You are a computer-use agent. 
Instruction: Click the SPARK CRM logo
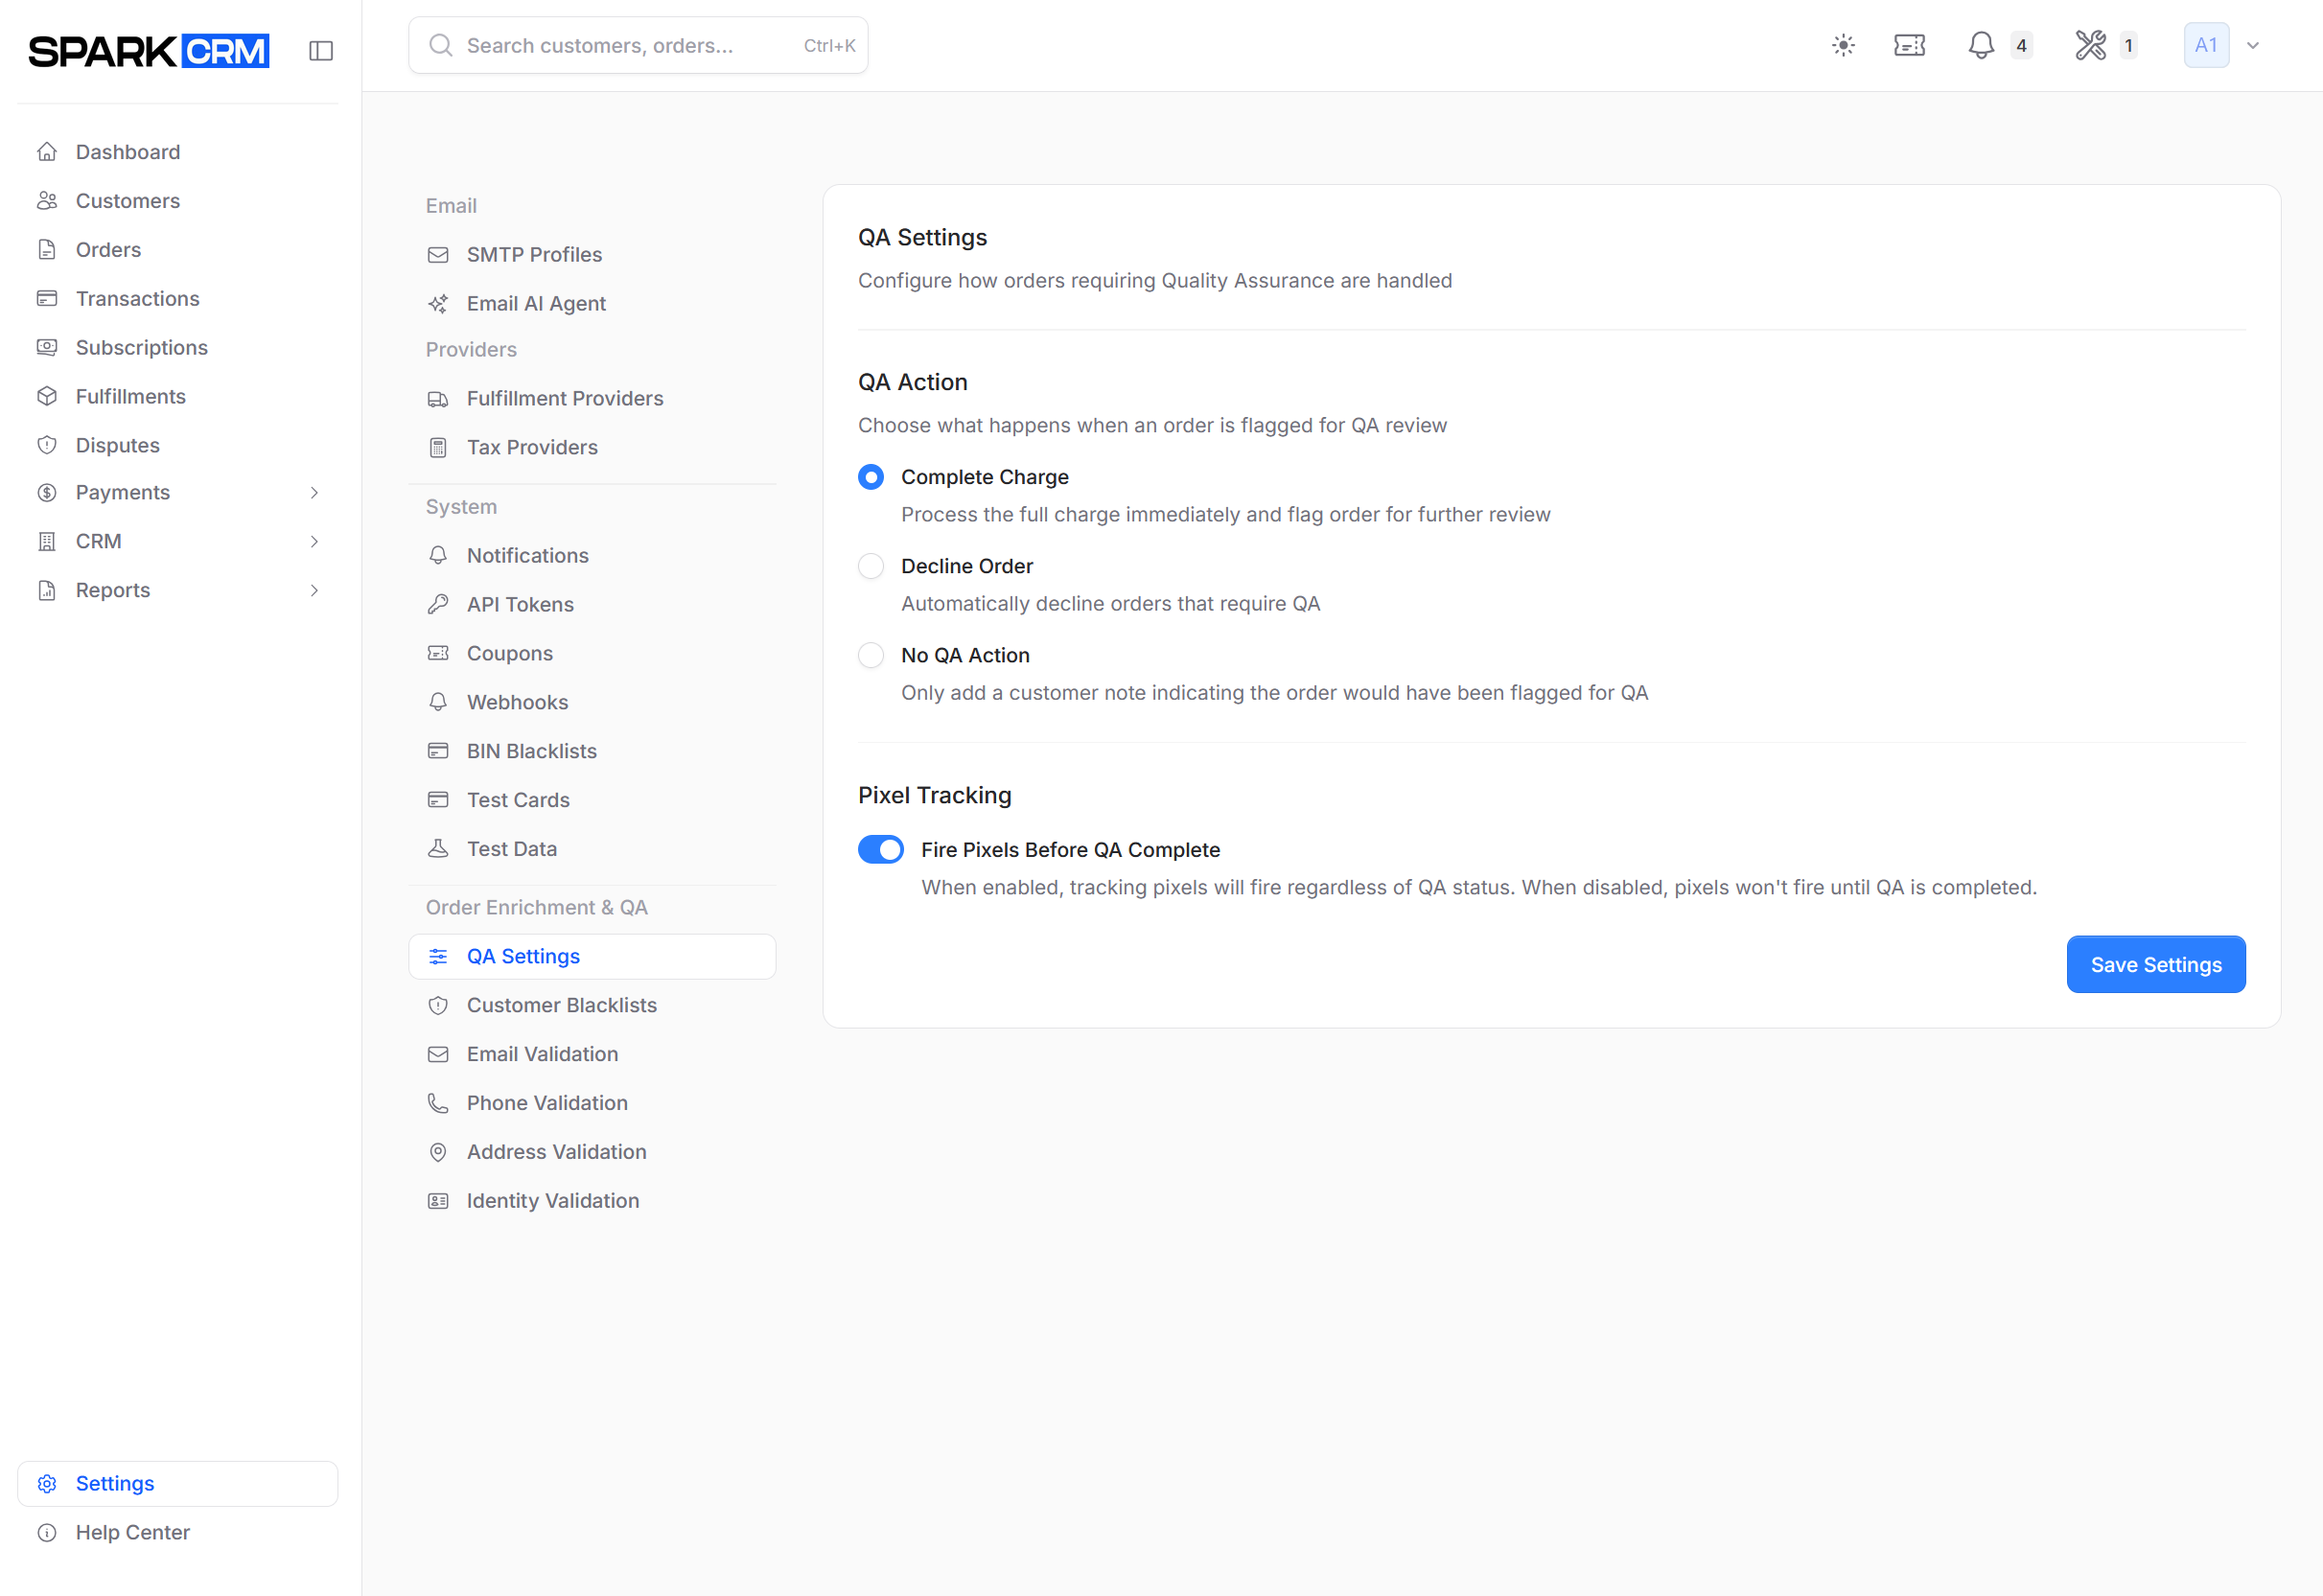click(x=149, y=50)
